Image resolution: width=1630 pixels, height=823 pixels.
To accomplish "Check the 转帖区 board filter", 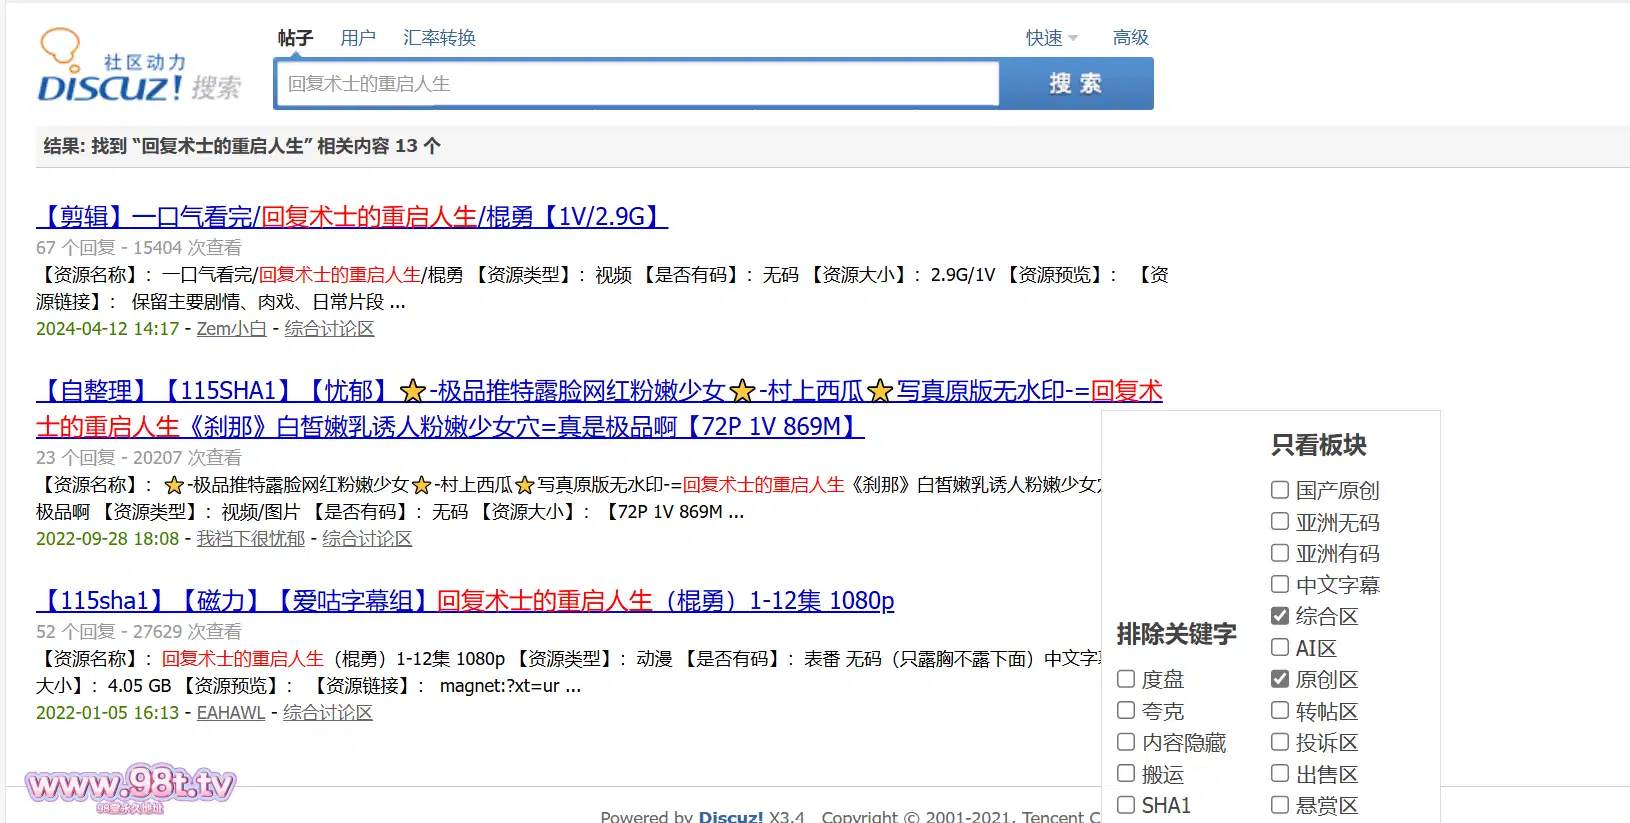I will click(x=1280, y=711).
